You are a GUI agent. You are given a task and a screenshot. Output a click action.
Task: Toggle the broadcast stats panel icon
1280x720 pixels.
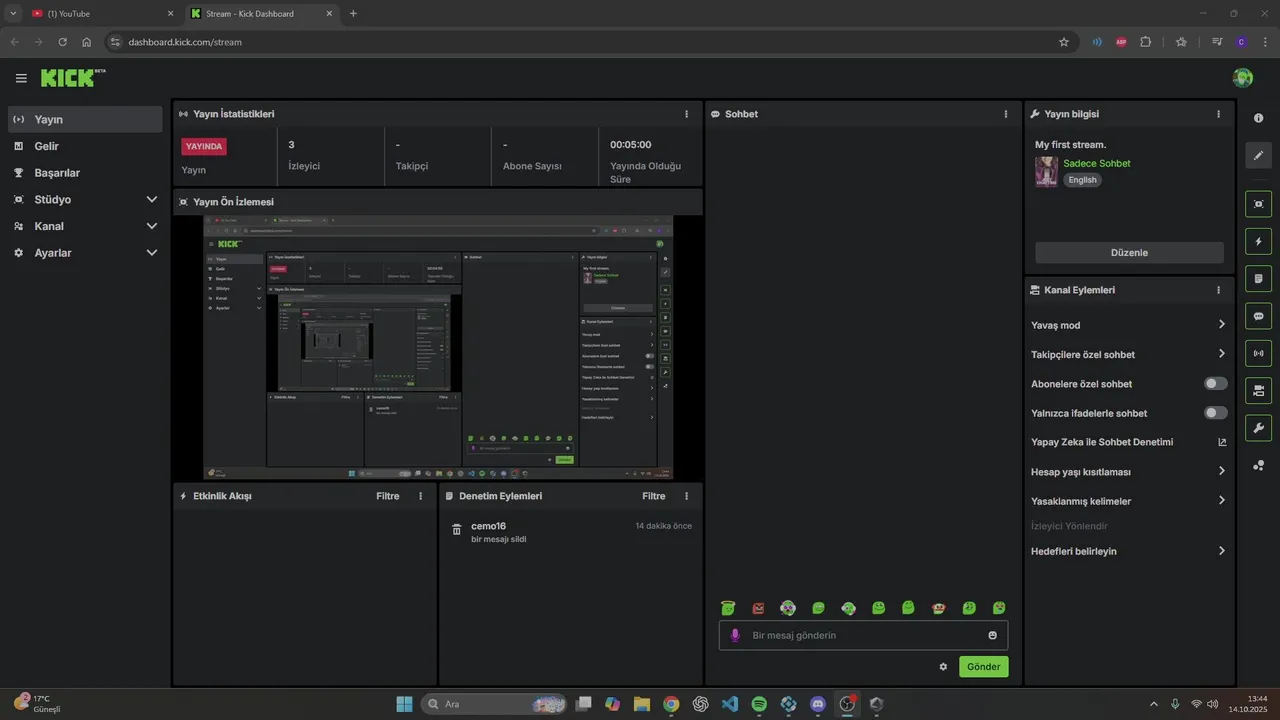tap(1258, 353)
